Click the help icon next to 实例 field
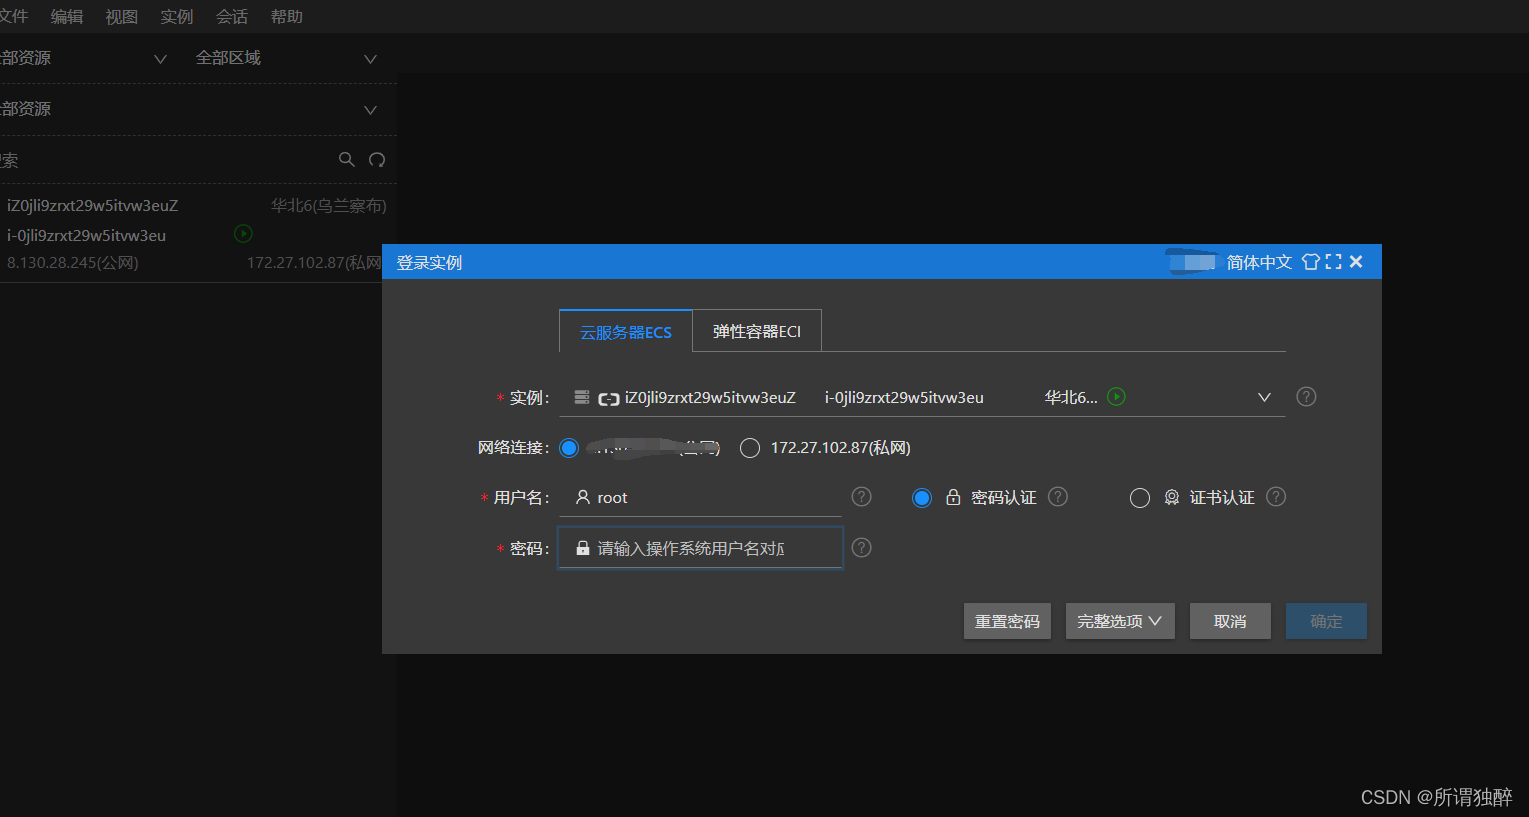The width and height of the screenshot is (1529, 817). click(x=1306, y=397)
